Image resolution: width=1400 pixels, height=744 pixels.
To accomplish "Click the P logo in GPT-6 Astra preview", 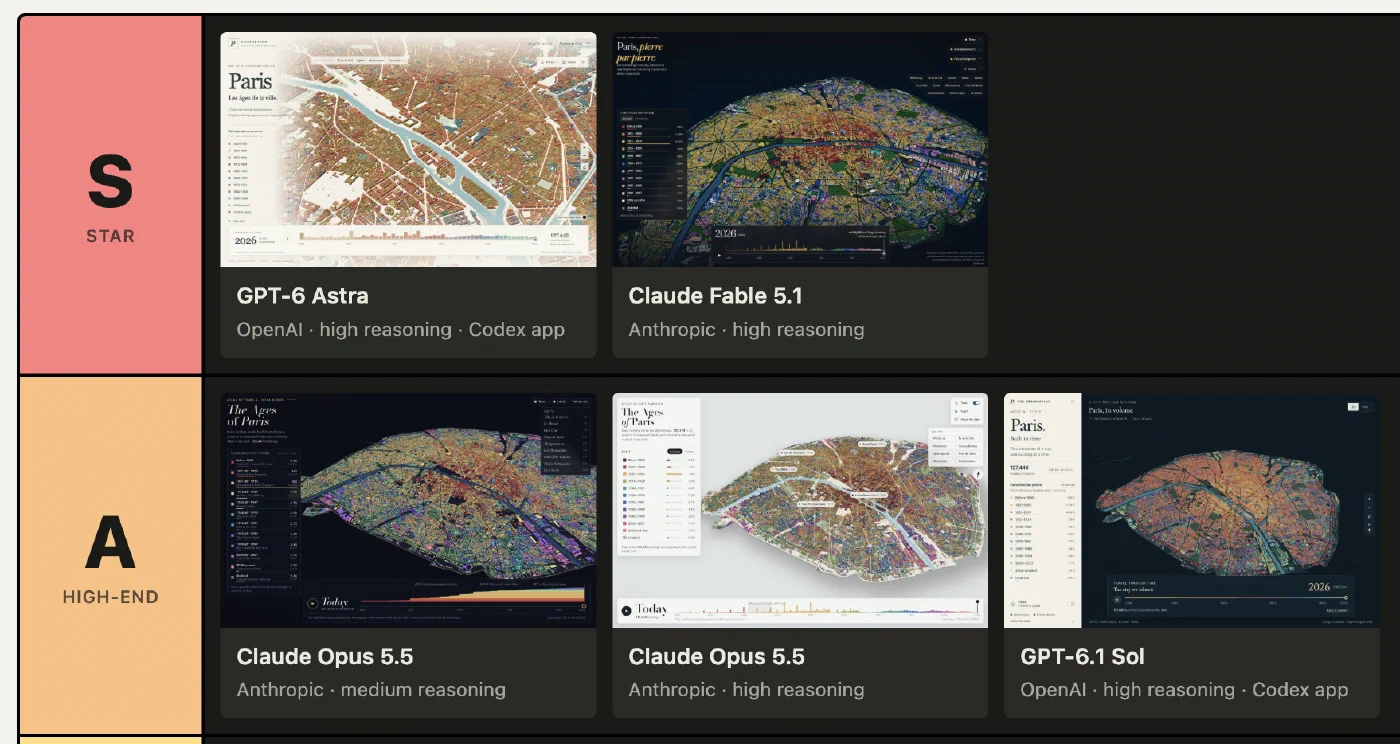I will (234, 43).
